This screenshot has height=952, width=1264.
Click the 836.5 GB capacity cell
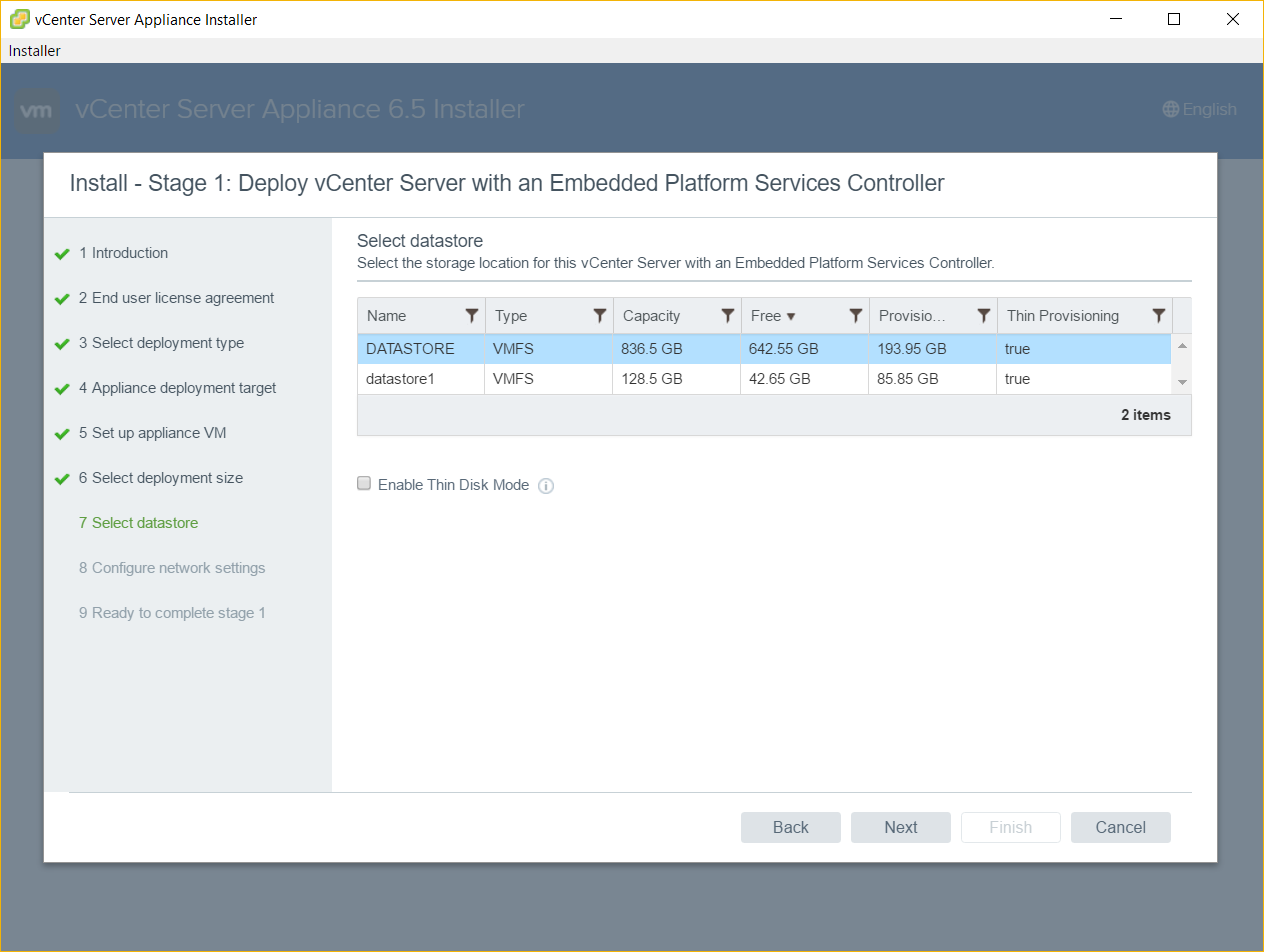[677, 349]
